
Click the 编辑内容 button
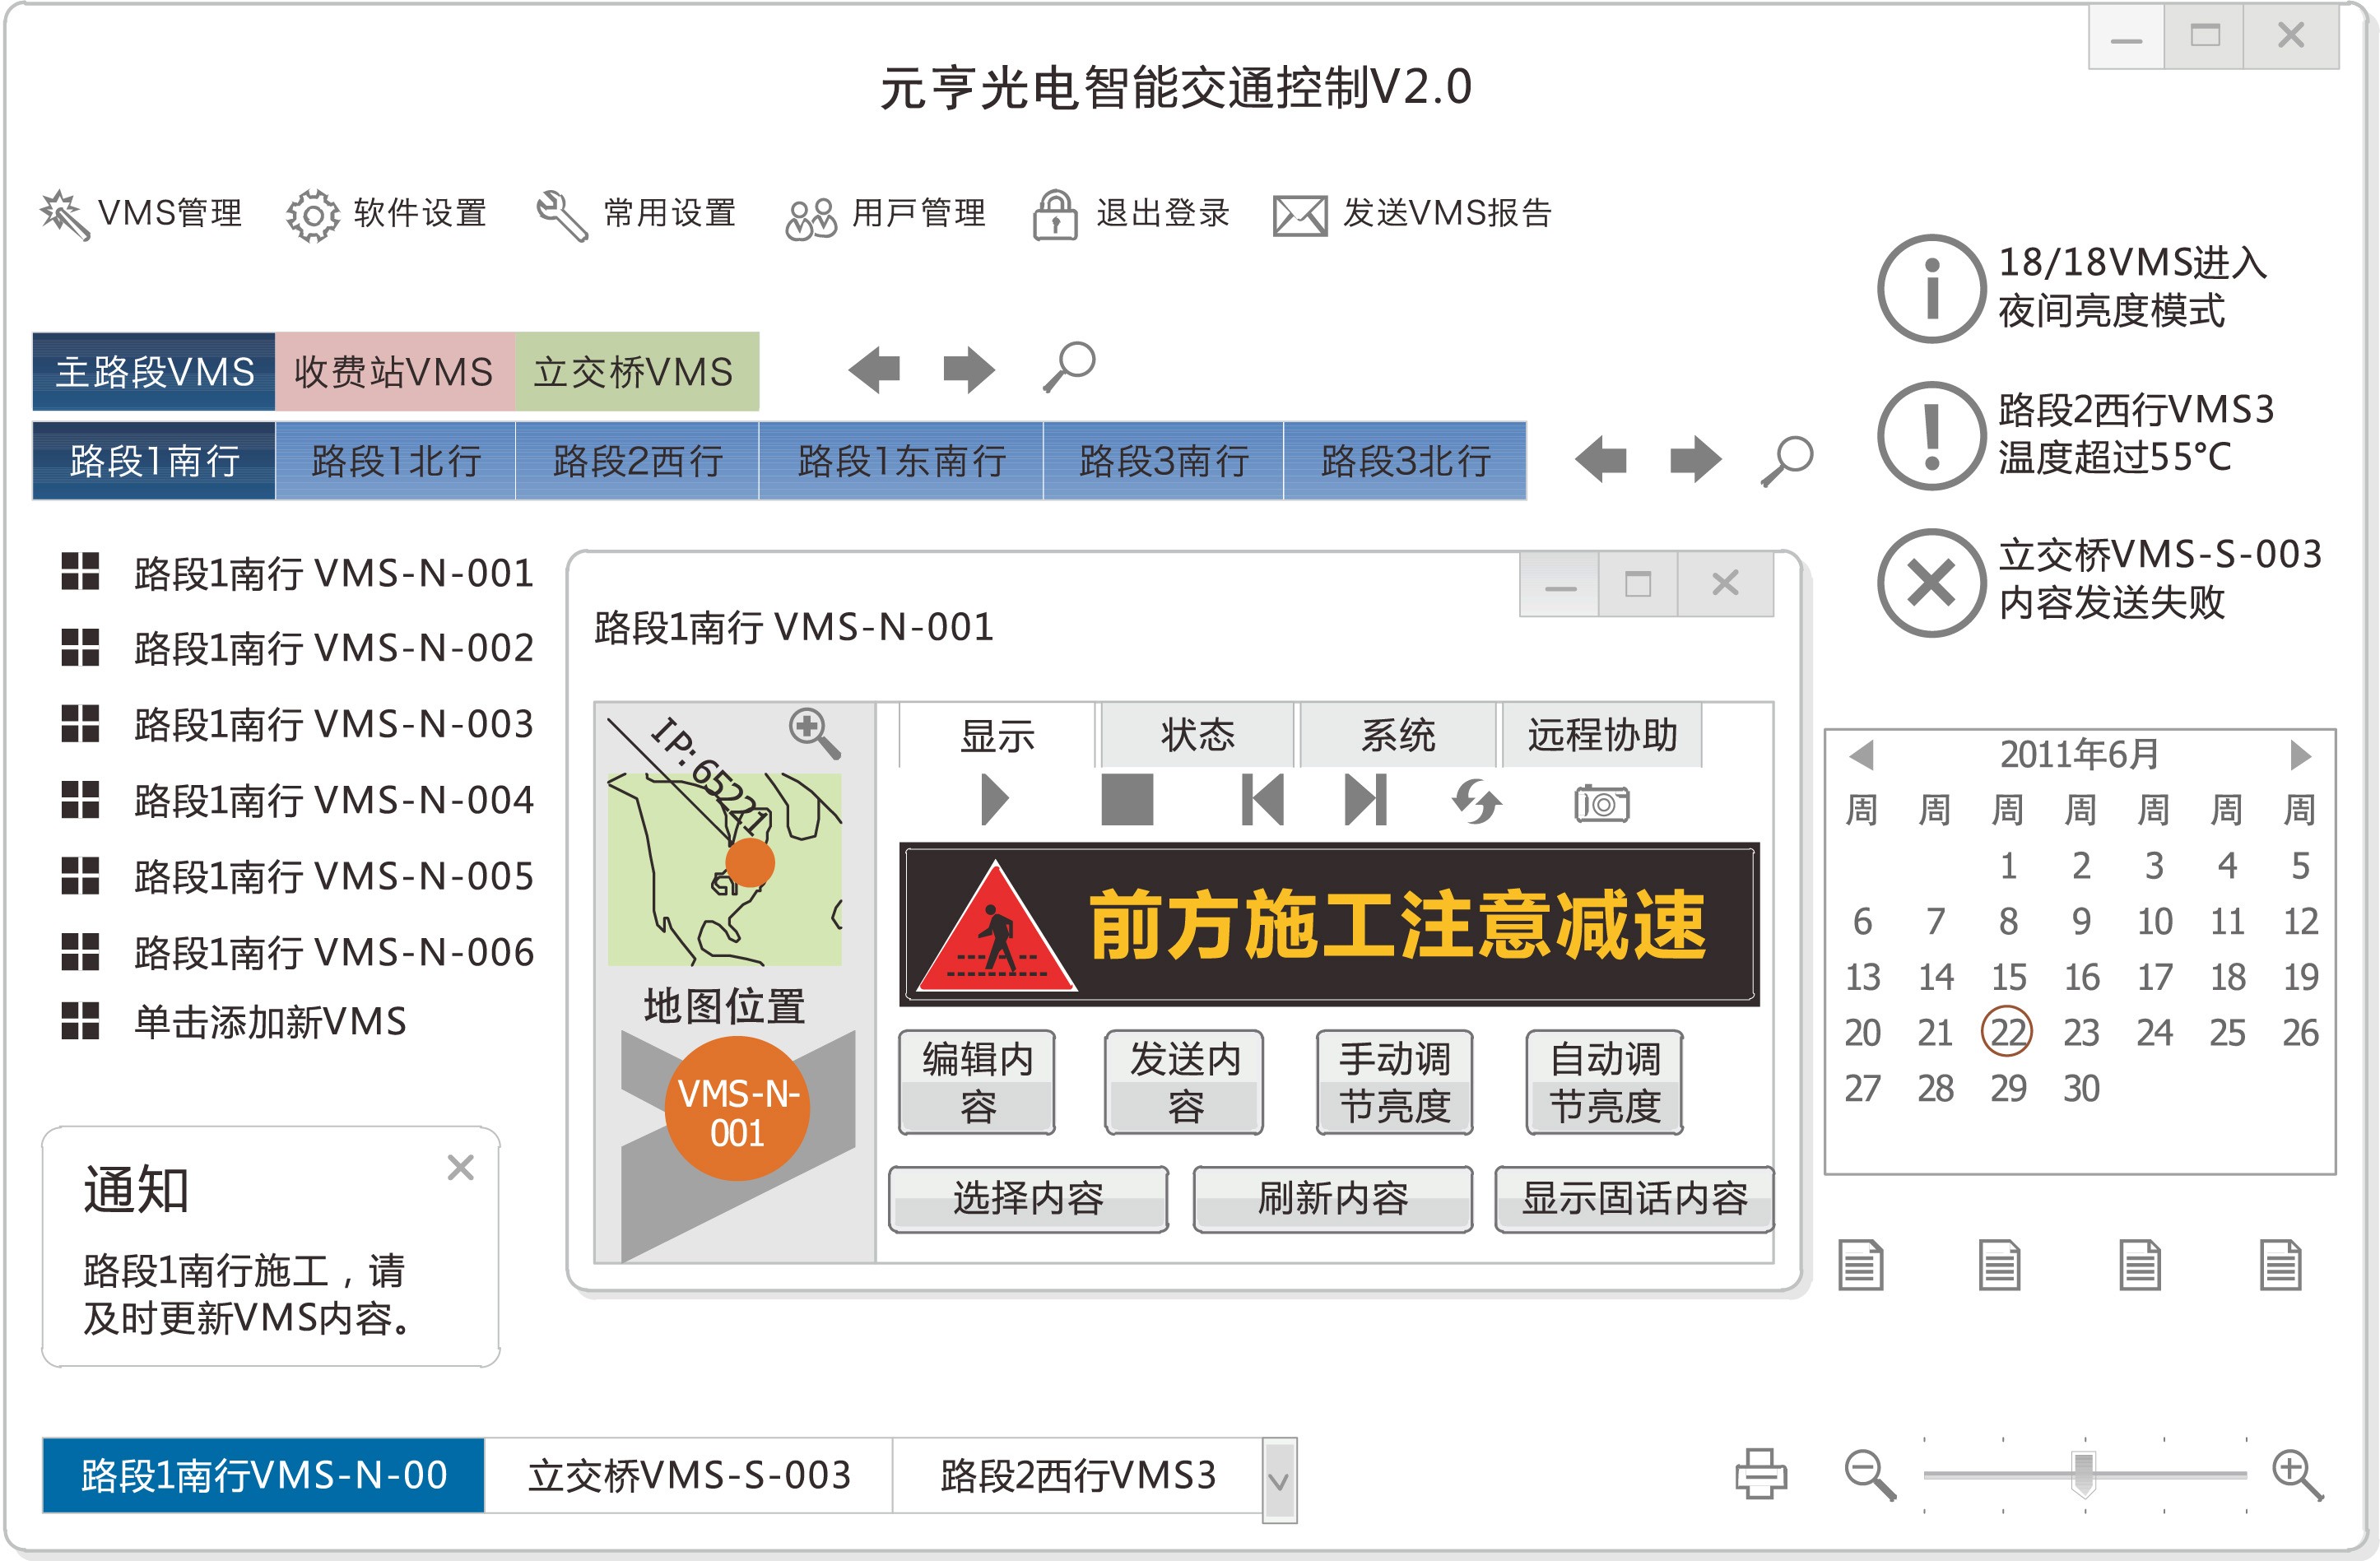point(977,1082)
